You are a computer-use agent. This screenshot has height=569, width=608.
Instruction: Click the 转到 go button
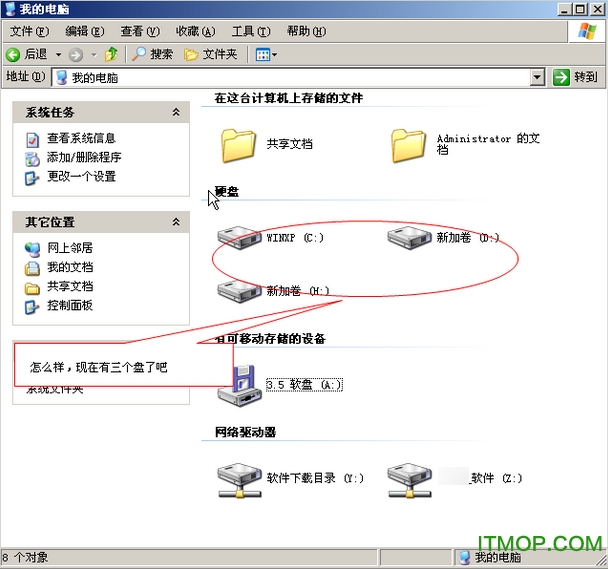575,77
